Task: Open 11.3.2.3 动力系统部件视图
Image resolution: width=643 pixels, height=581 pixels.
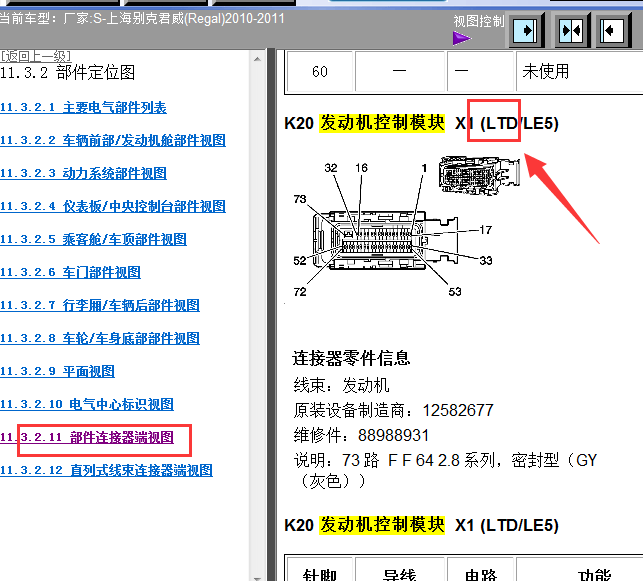Action: (83, 173)
